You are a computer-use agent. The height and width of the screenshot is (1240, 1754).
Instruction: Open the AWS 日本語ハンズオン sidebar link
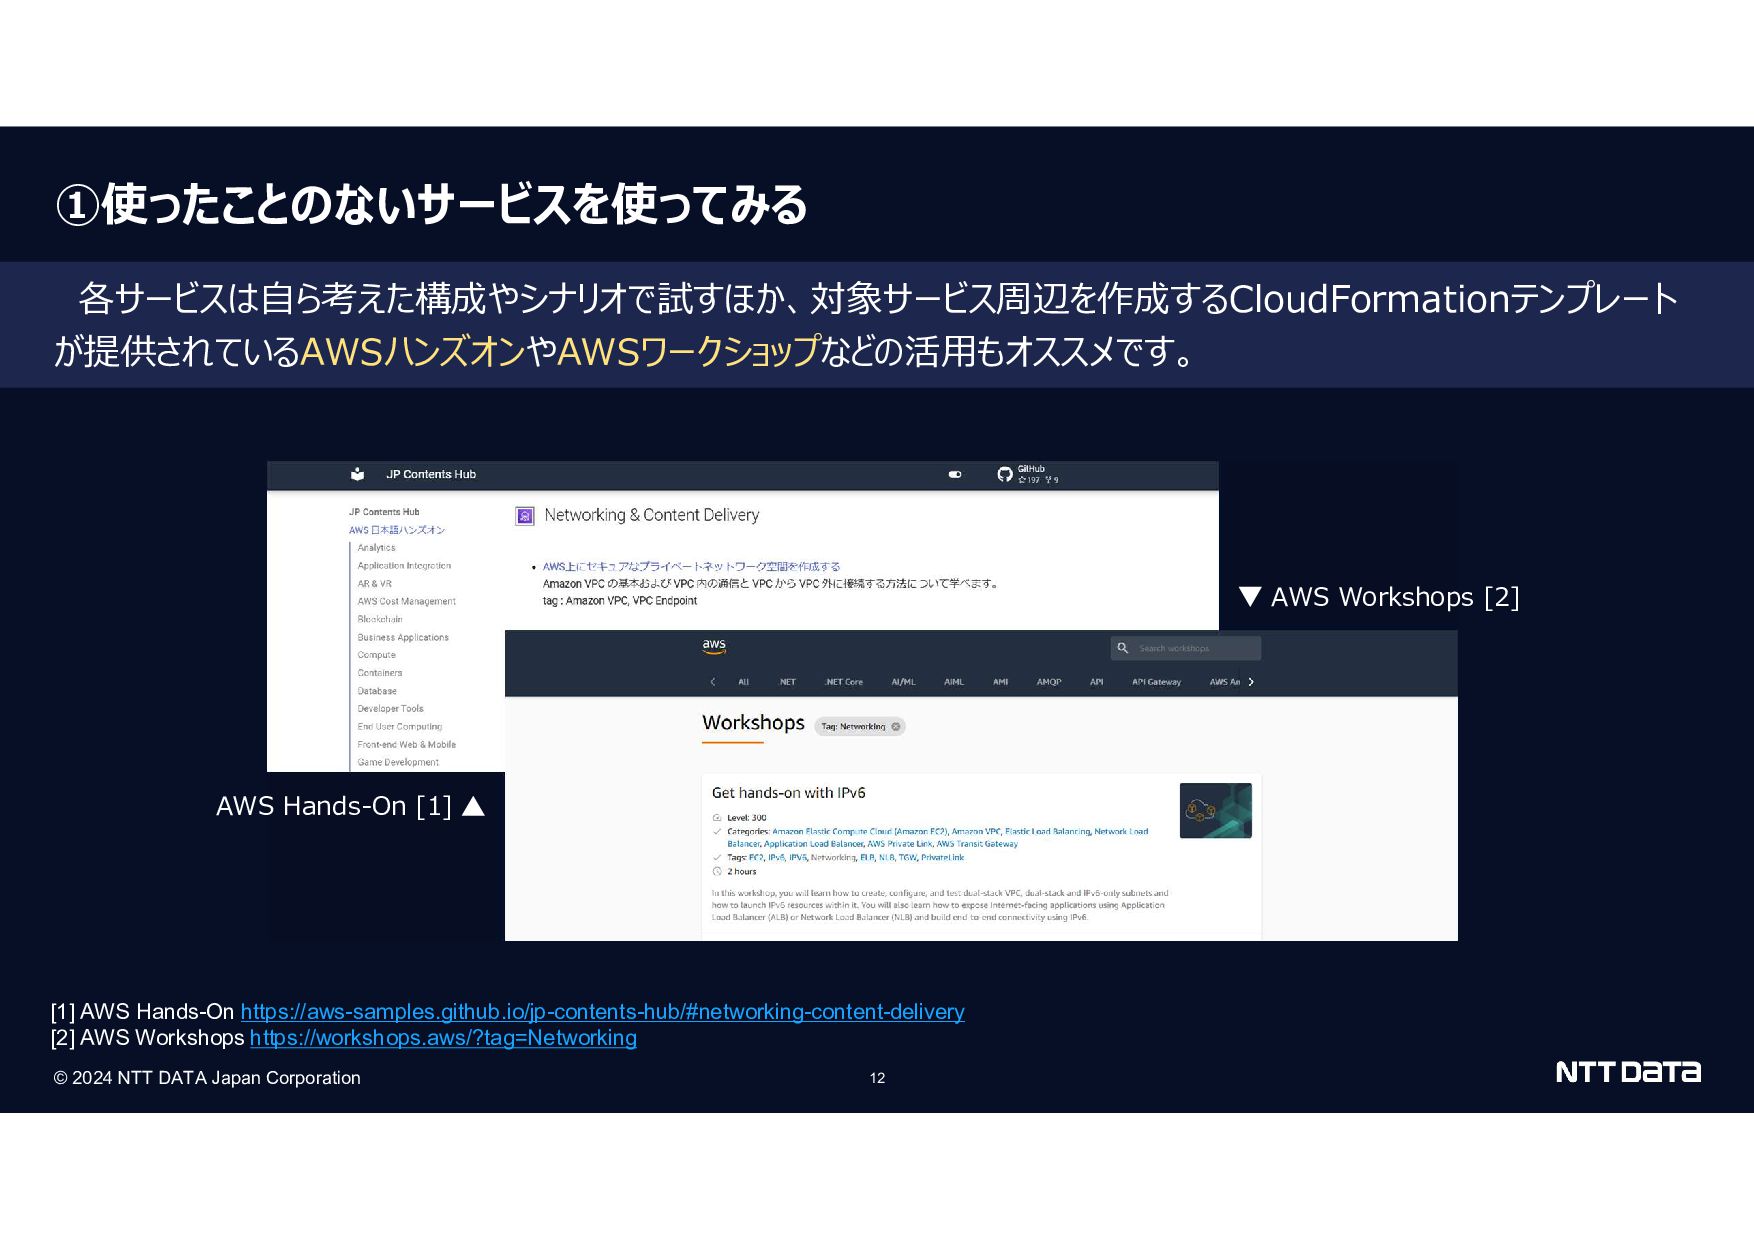coord(397,530)
